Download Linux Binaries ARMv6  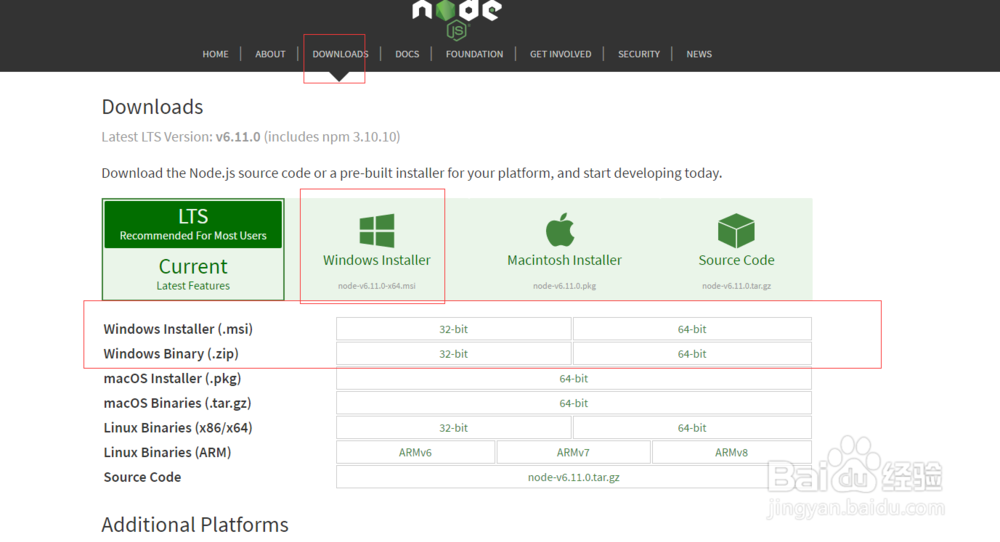click(415, 453)
